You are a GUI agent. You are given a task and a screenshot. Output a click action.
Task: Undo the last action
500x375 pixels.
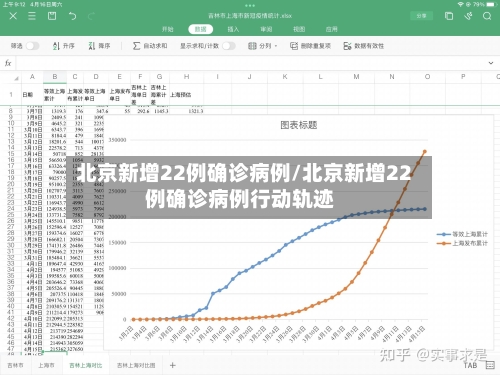point(72,16)
